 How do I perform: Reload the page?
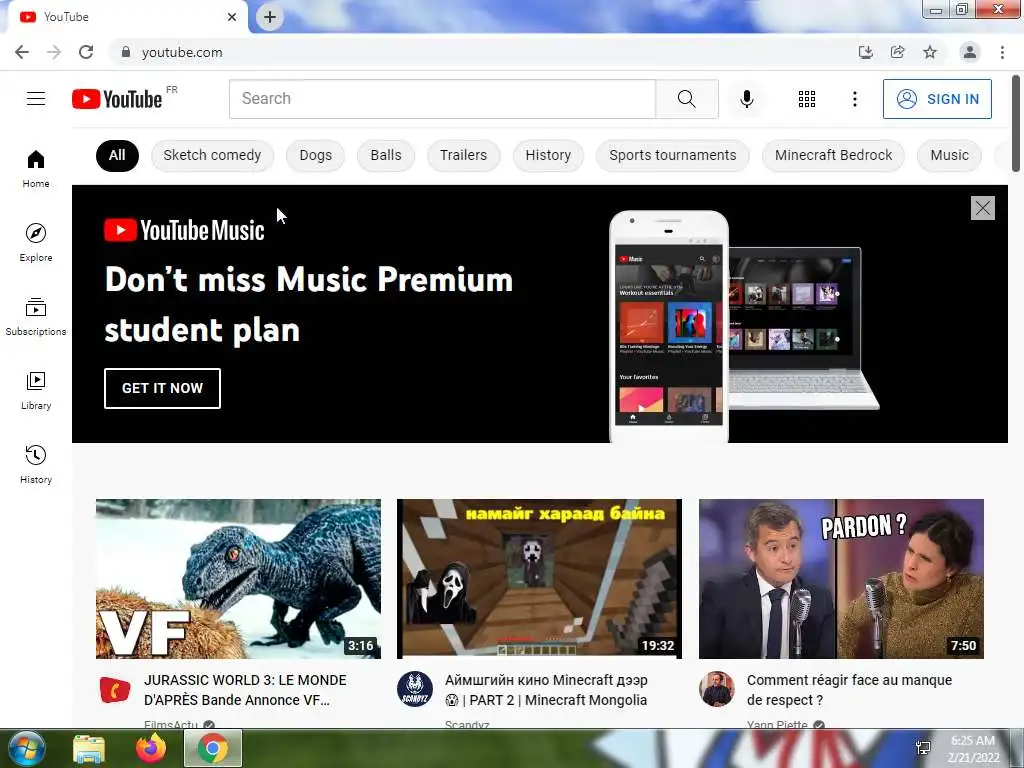coord(86,52)
